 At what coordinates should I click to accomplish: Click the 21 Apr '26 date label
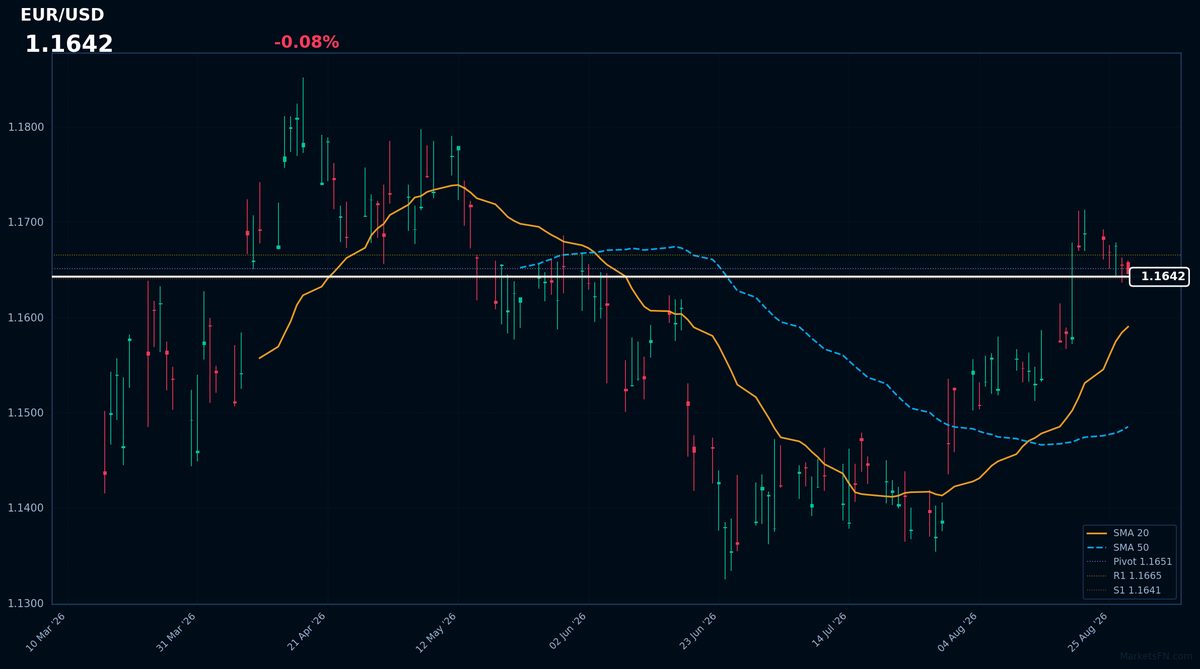(x=307, y=632)
